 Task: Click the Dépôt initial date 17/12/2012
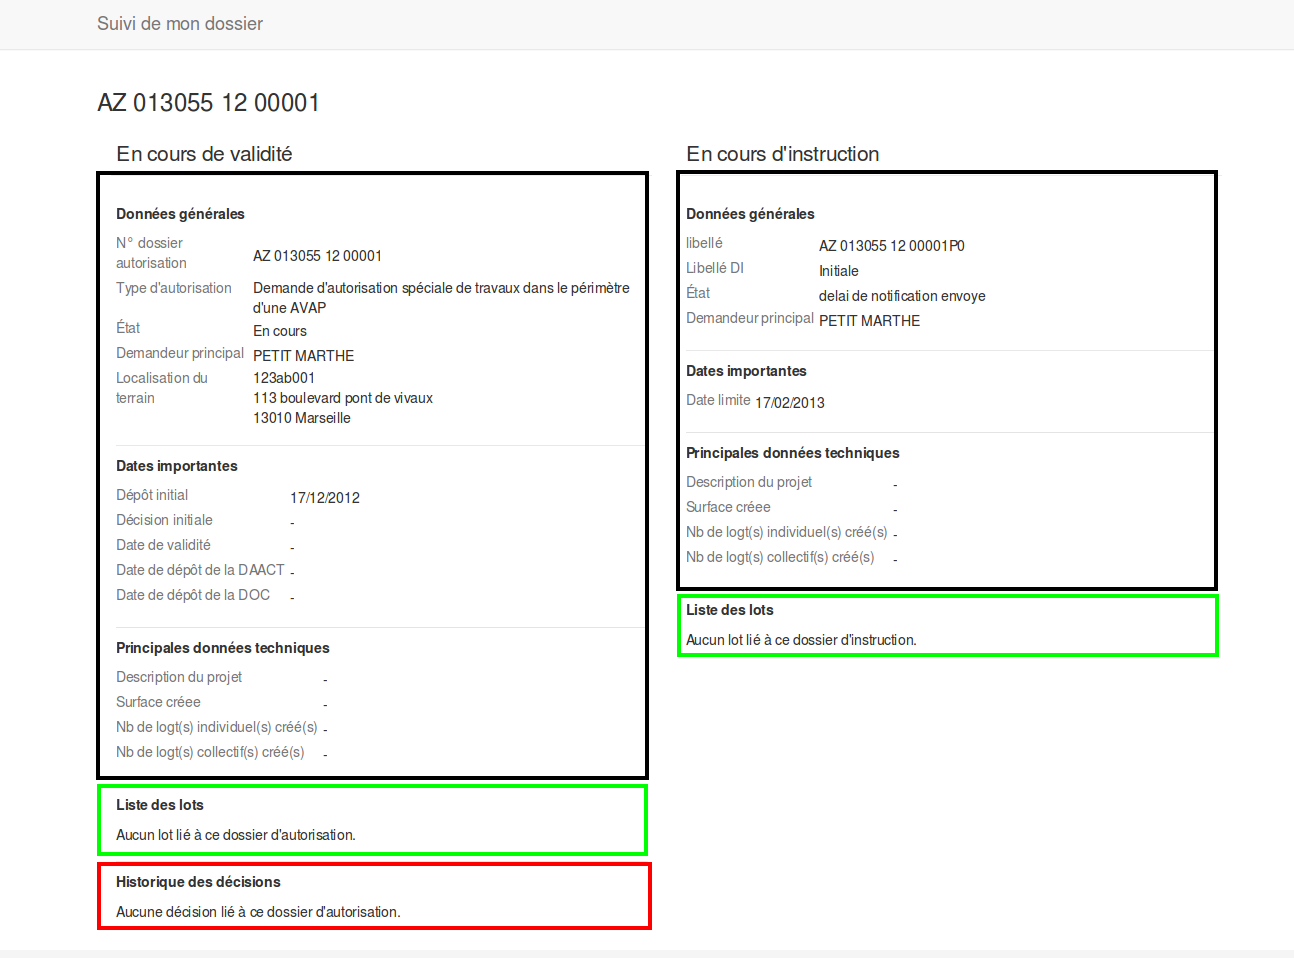click(325, 498)
